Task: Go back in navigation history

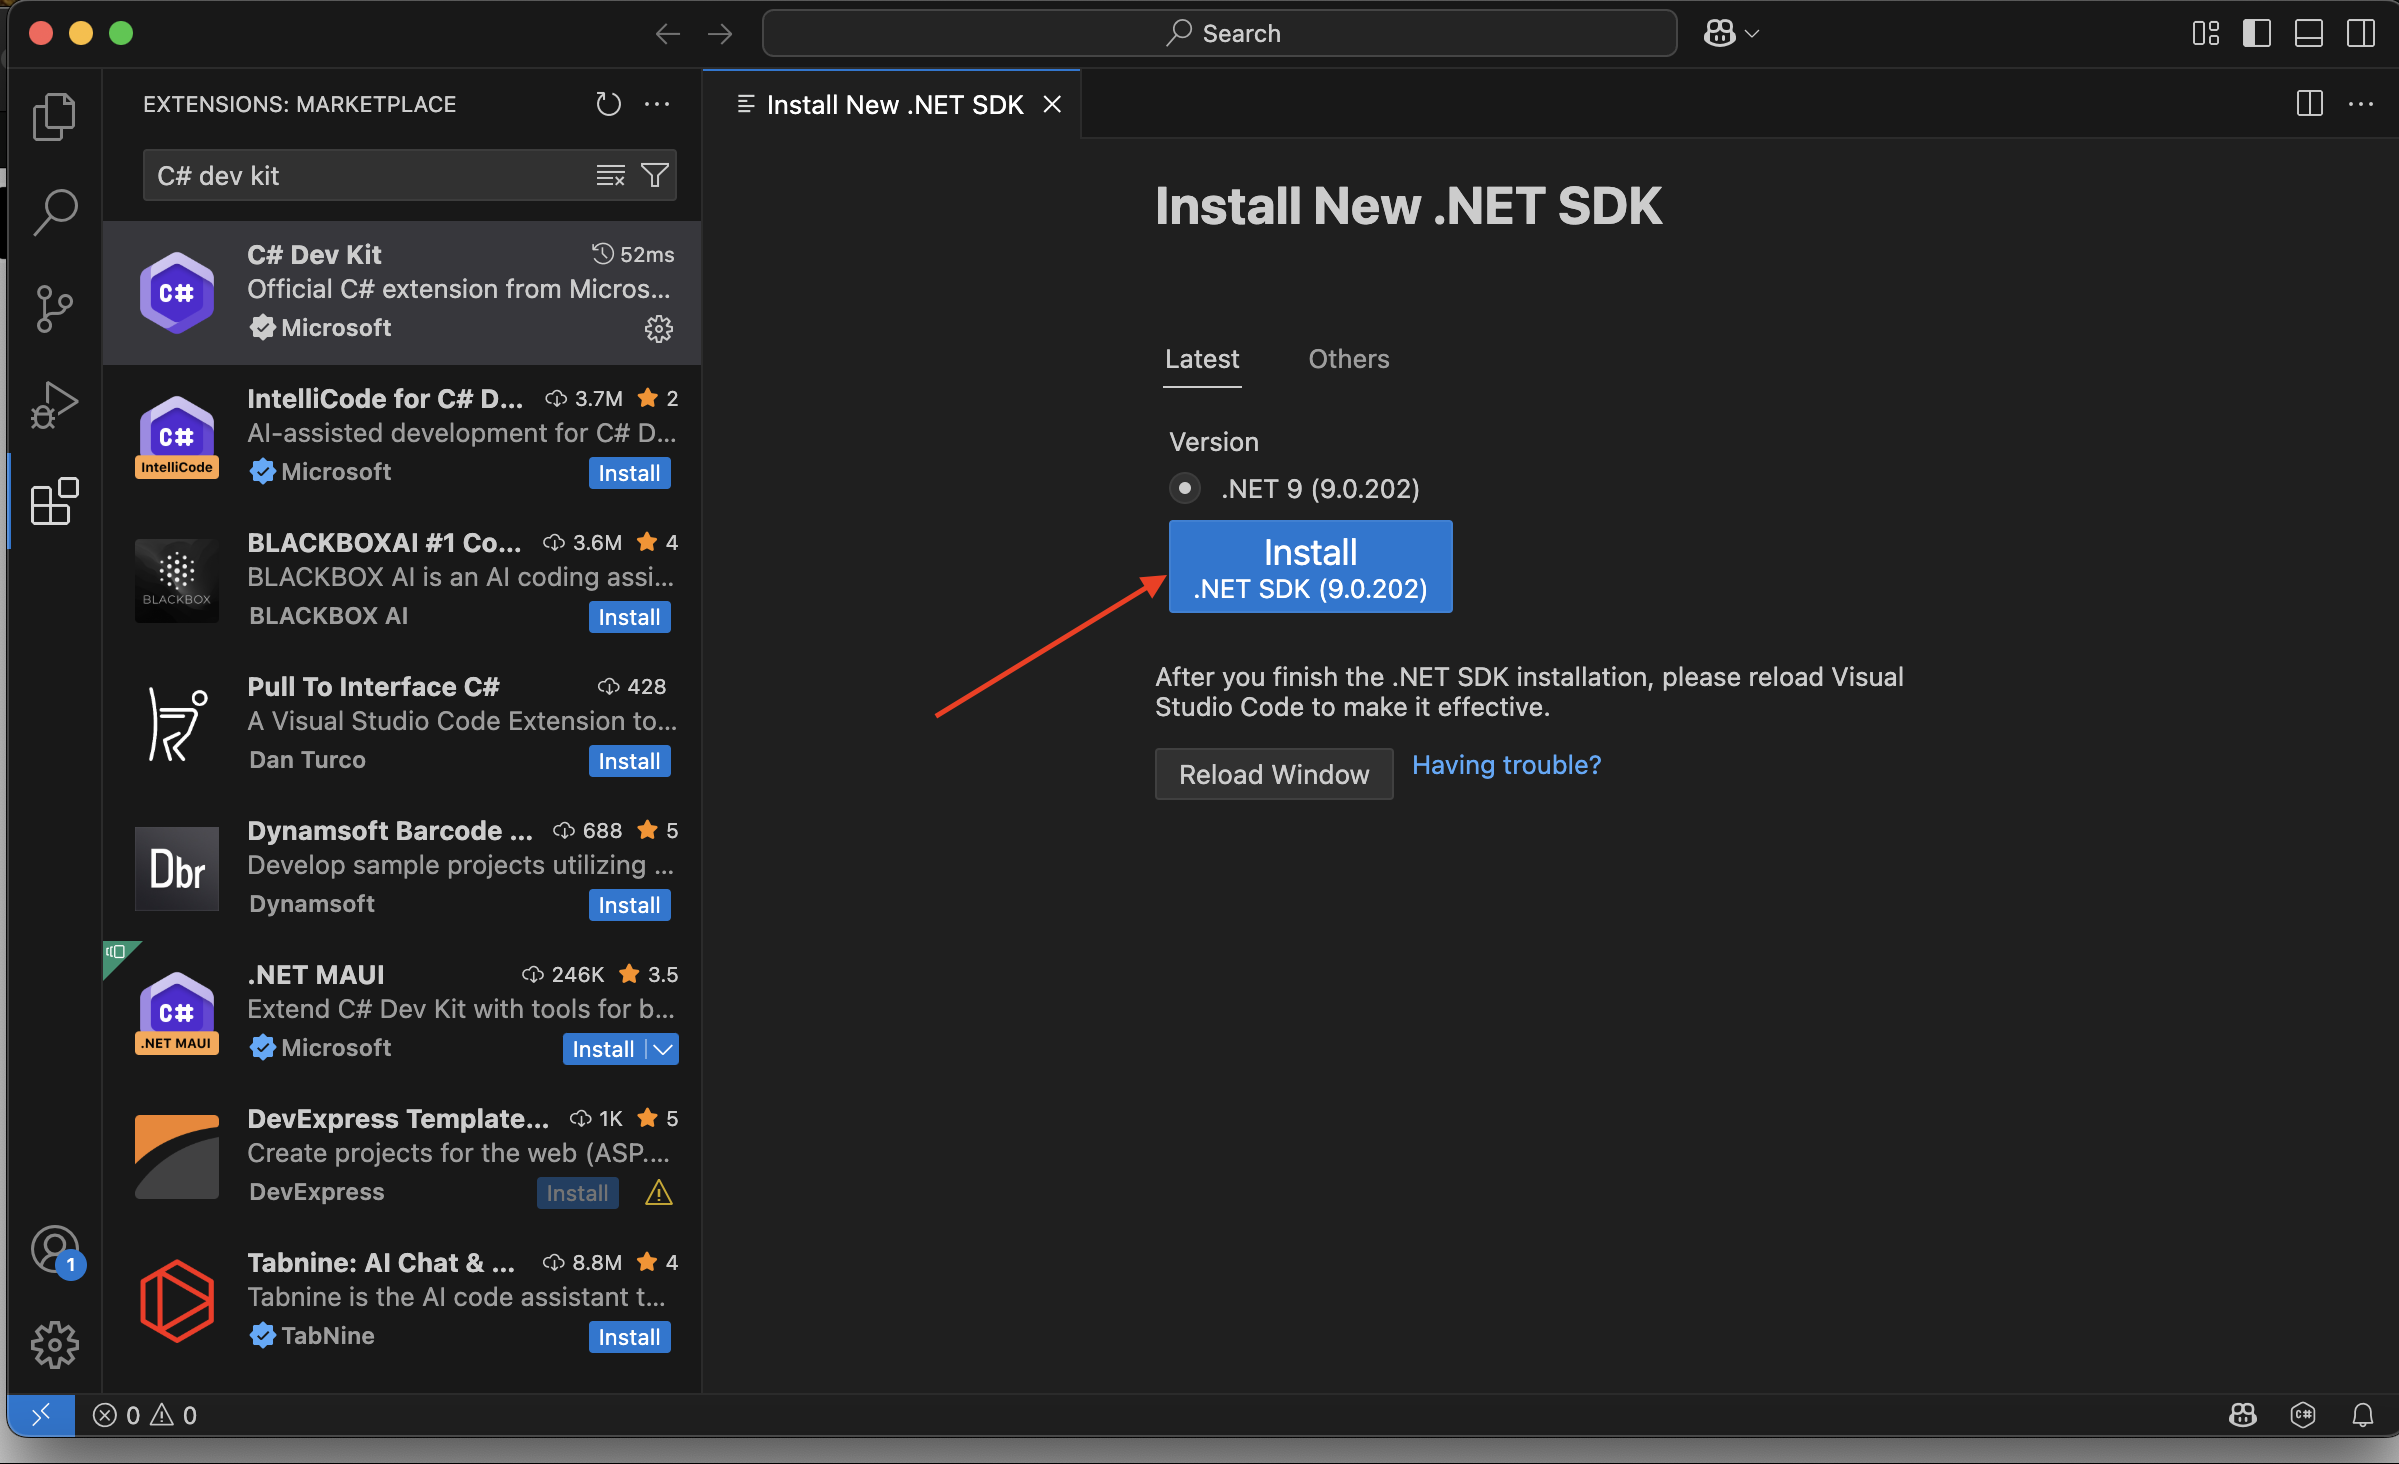Action: pos(668,34)
